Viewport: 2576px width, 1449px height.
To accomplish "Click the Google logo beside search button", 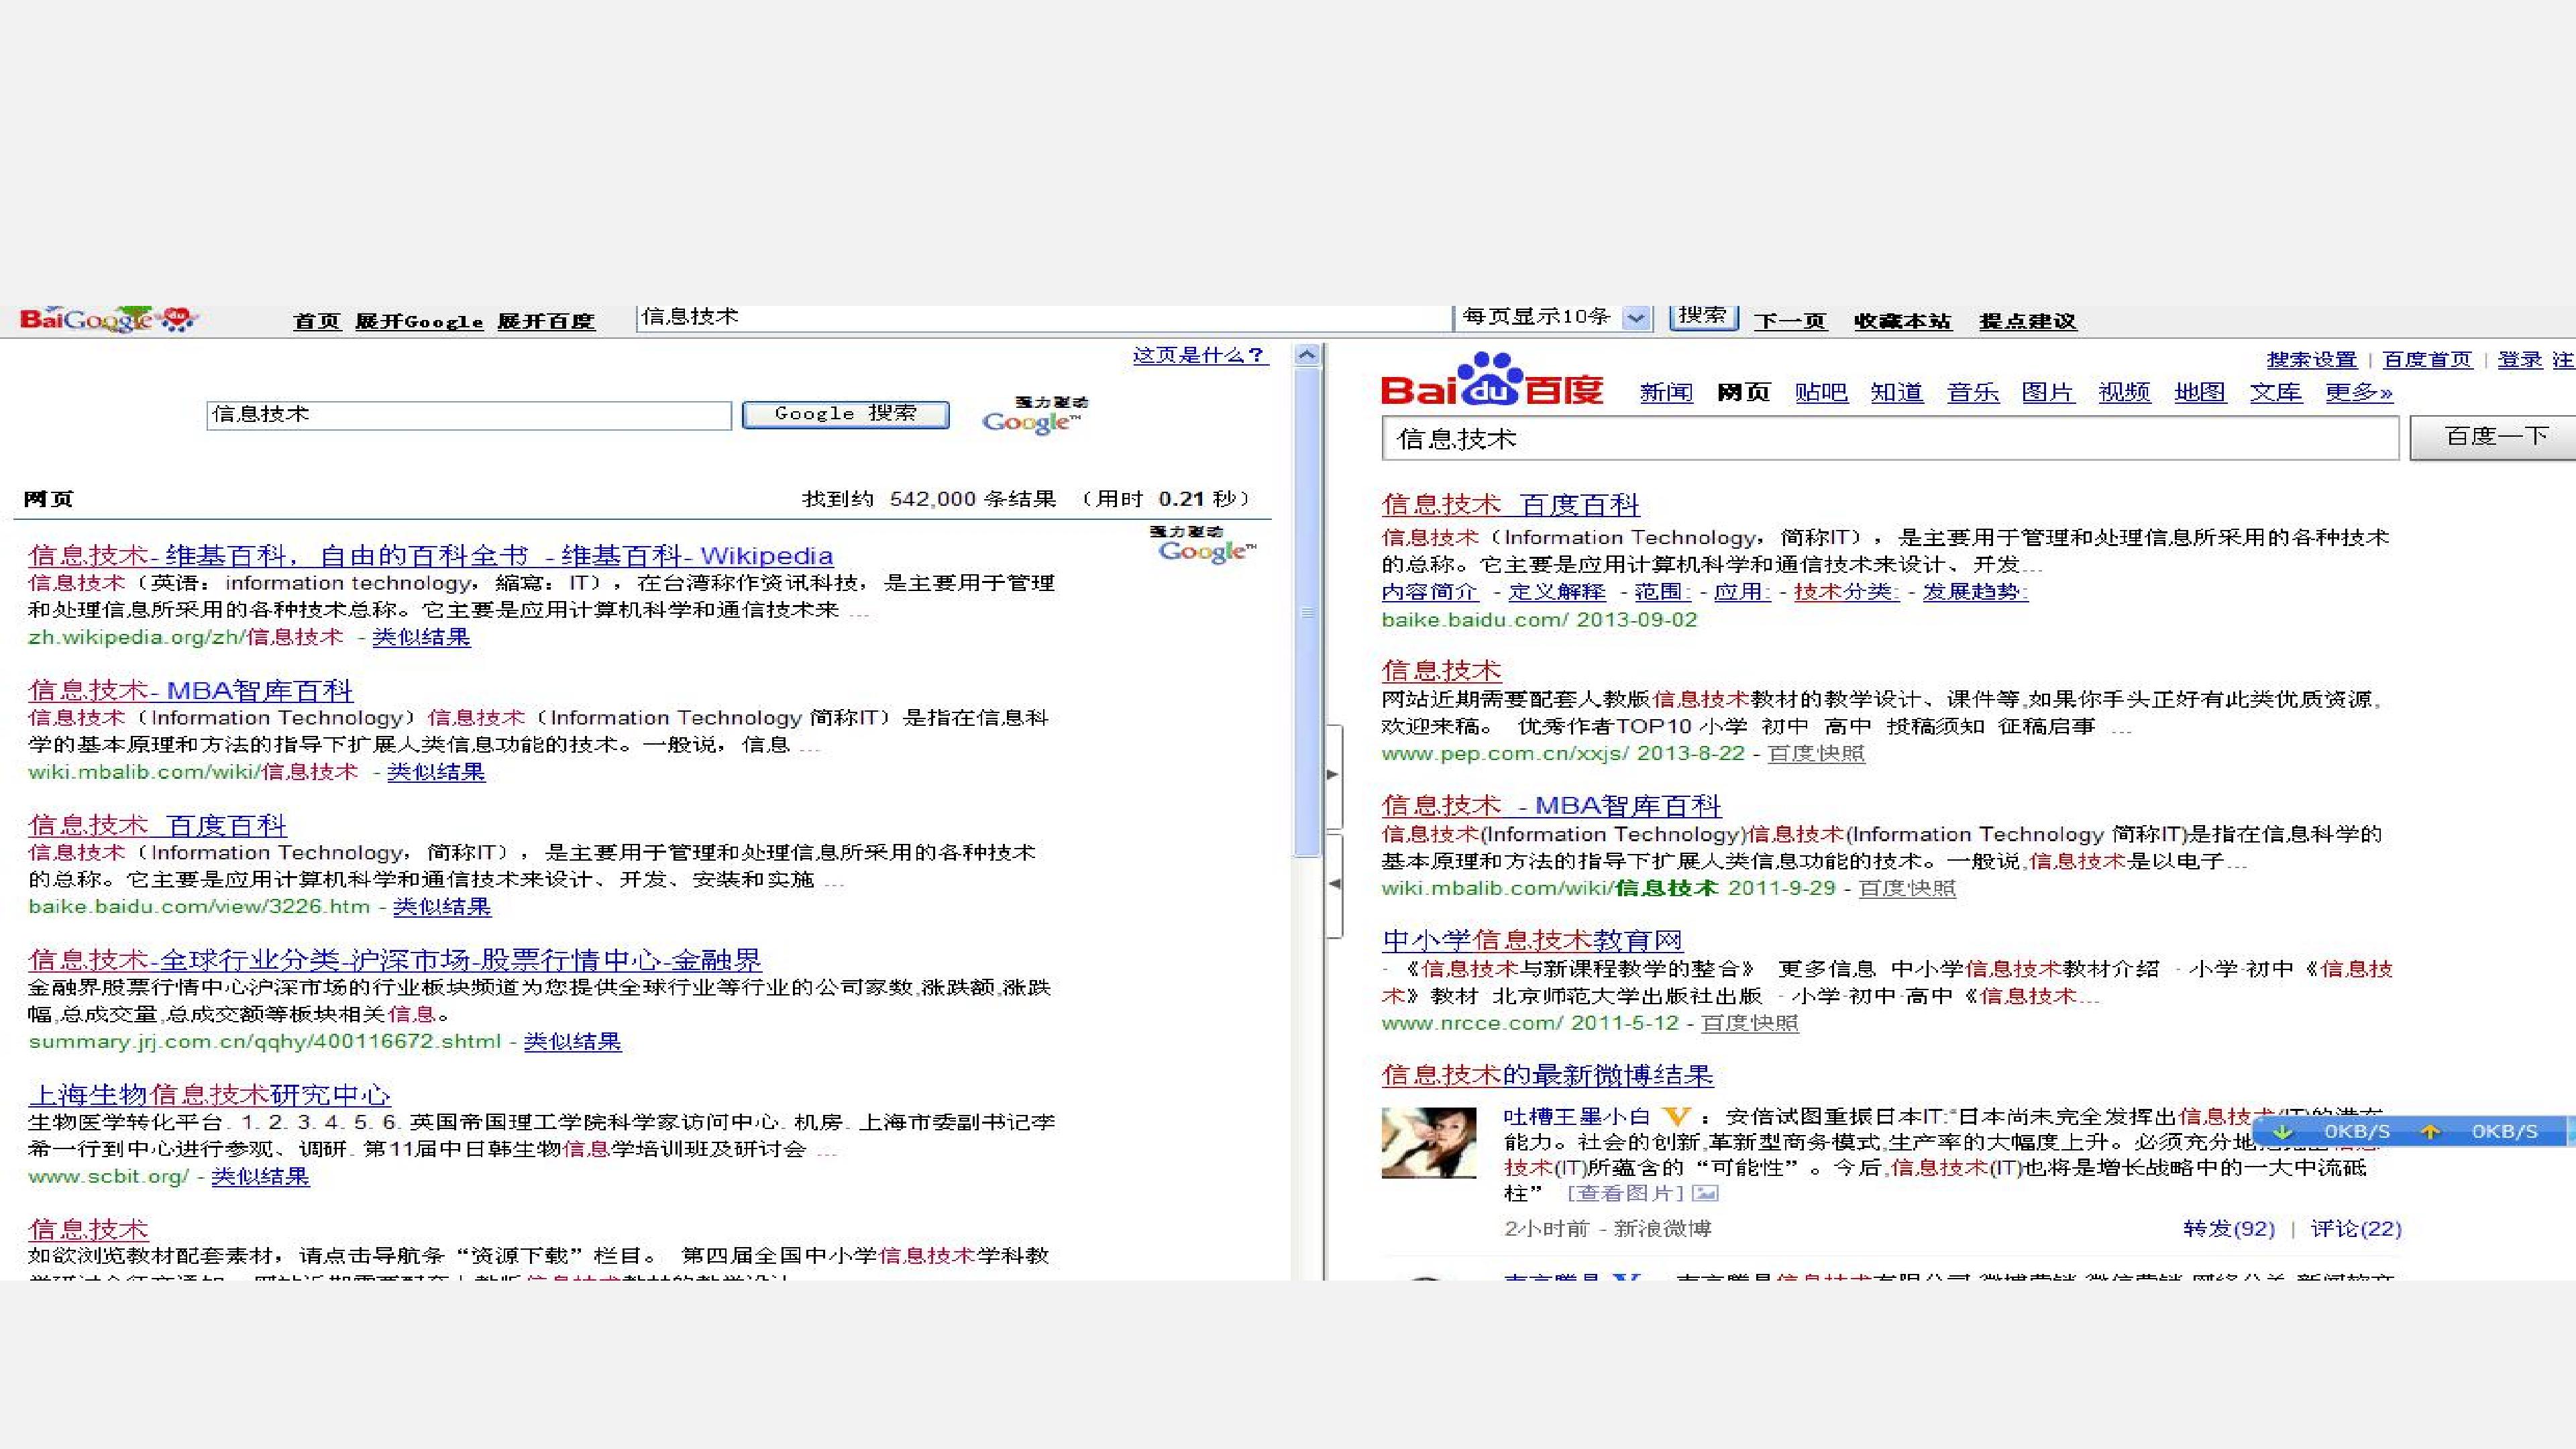I will [1035, 415].
